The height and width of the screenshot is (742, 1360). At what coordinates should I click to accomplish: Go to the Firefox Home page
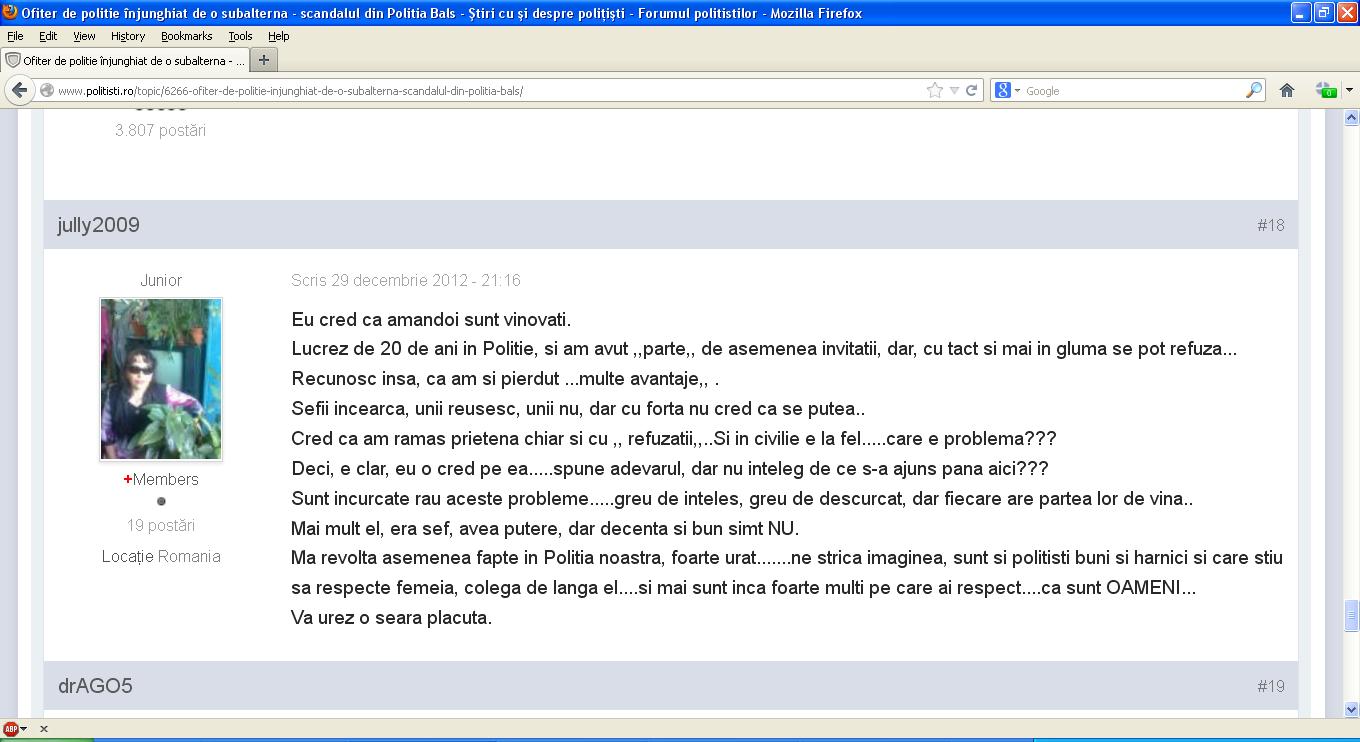pos(1287,90)
